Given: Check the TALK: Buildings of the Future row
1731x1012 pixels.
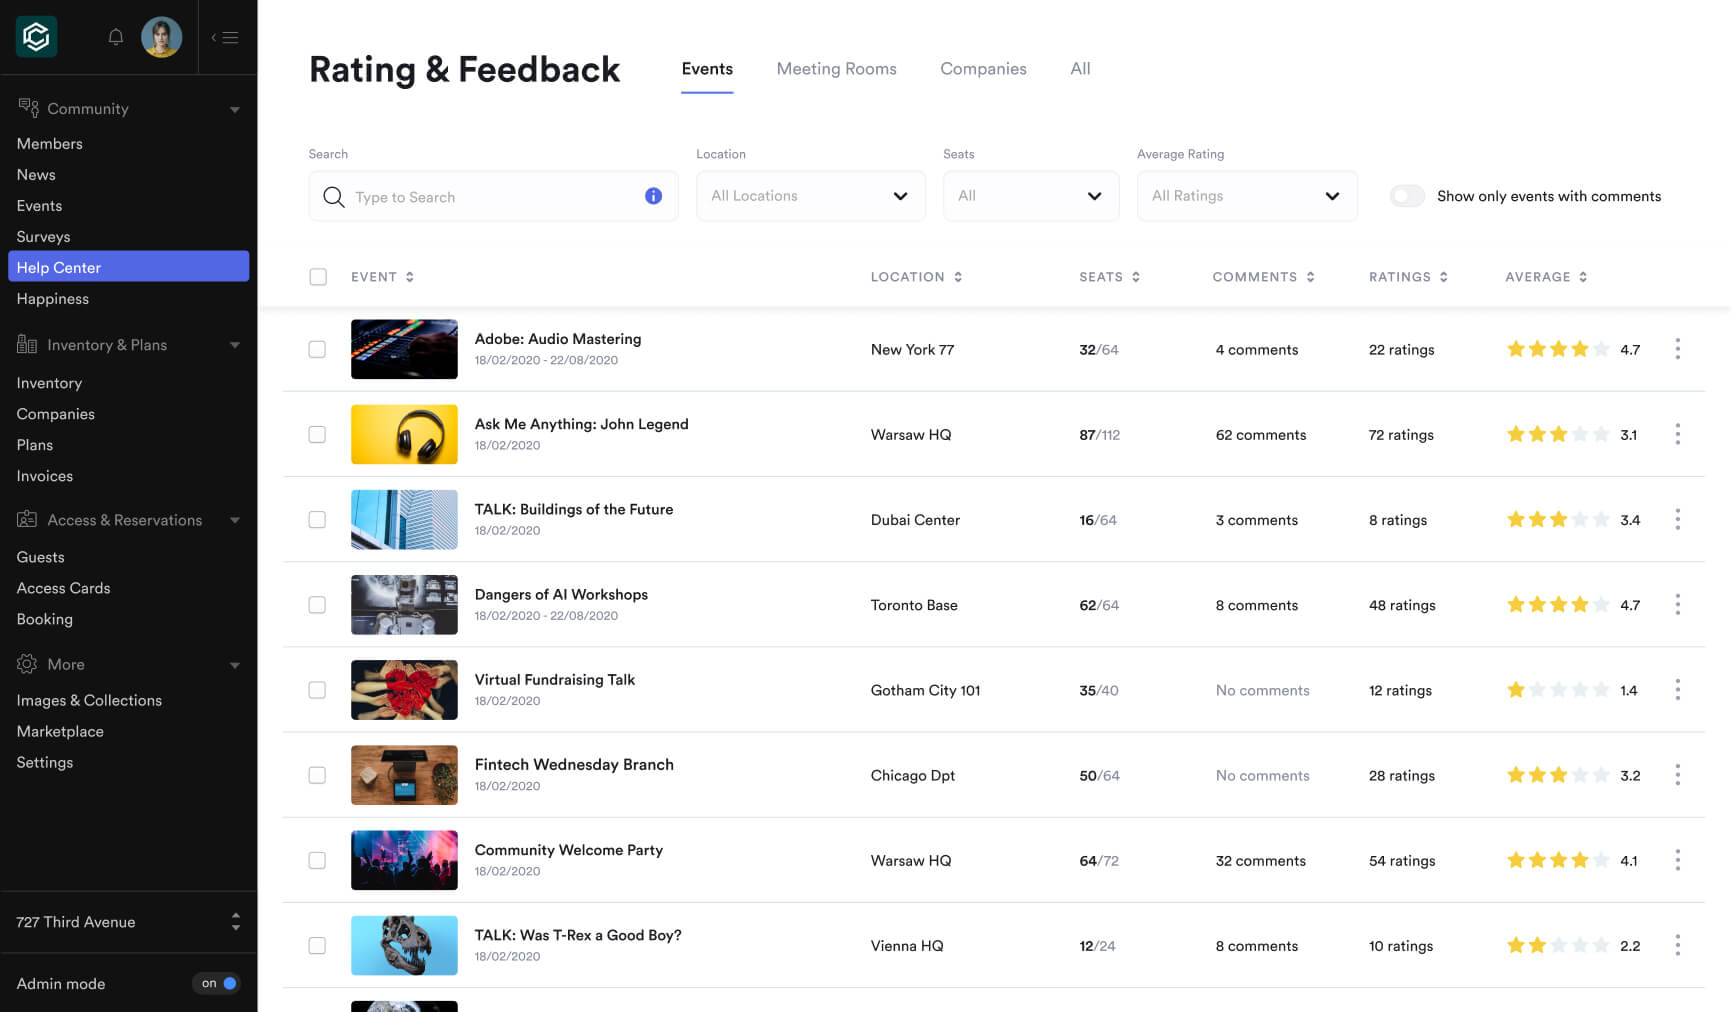Looking at the screenshot, I should click(x=317, y=519).
